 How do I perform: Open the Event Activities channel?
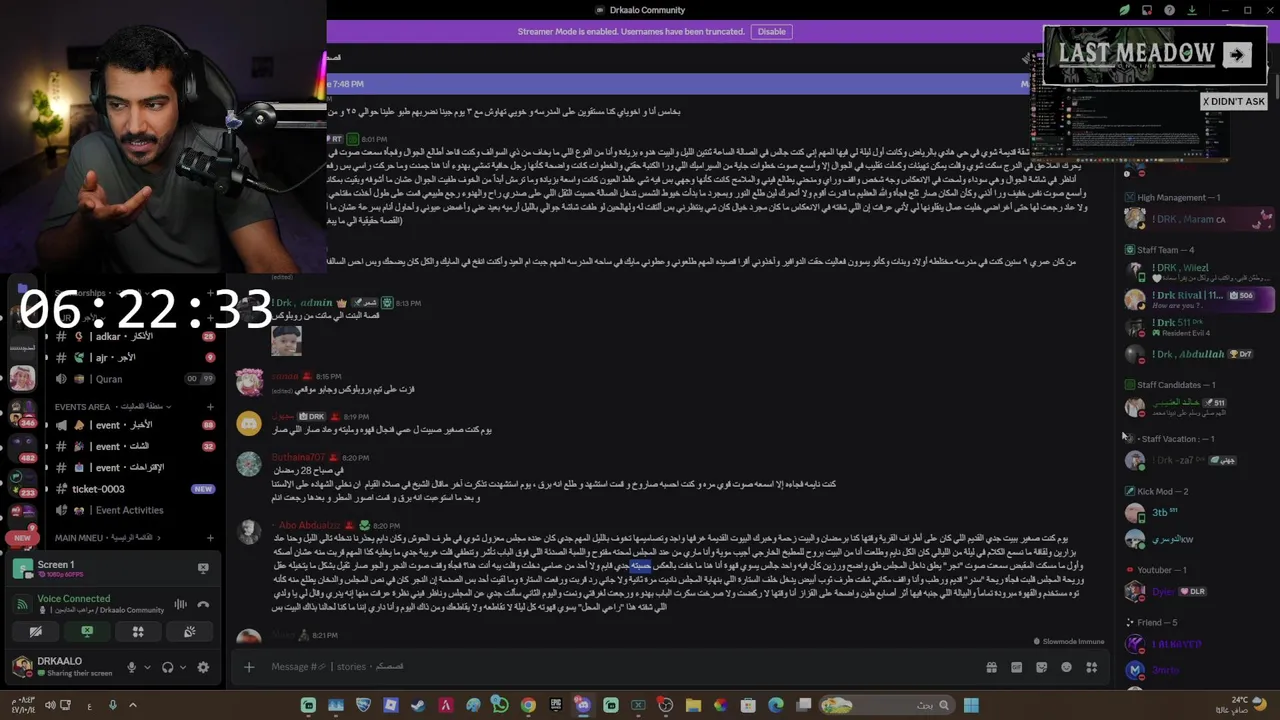click(x=135, y=510)
